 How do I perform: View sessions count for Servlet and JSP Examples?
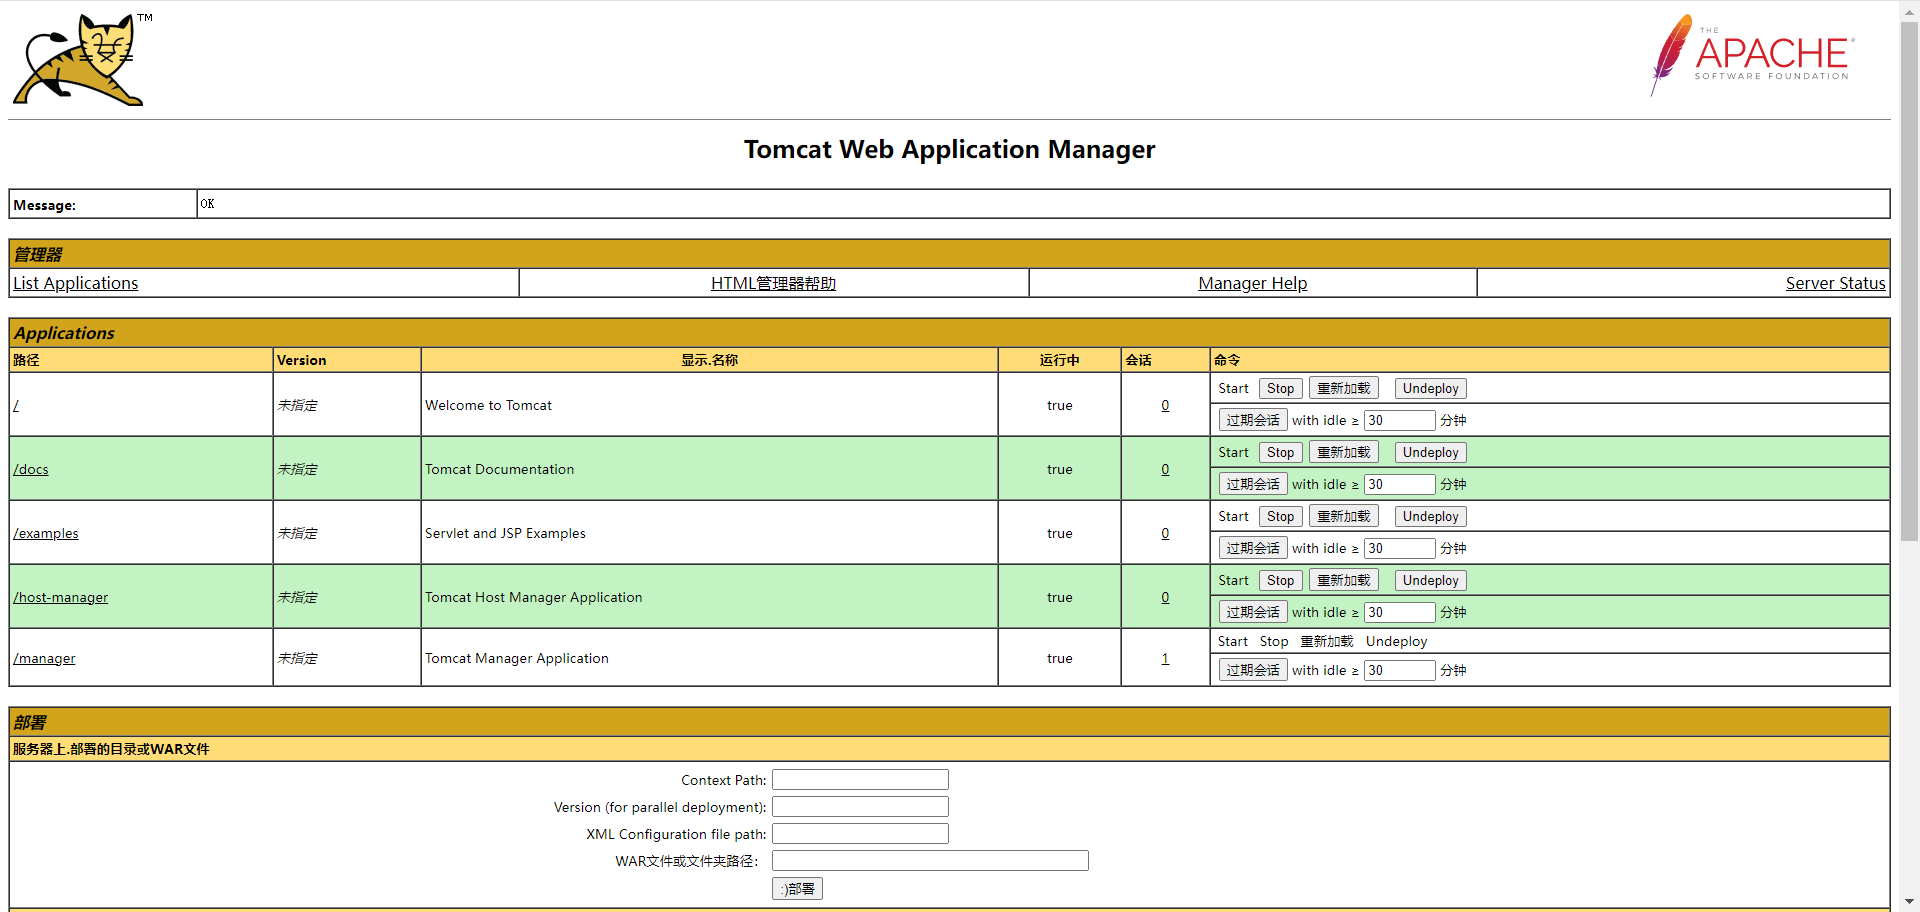coord(1165,533)
